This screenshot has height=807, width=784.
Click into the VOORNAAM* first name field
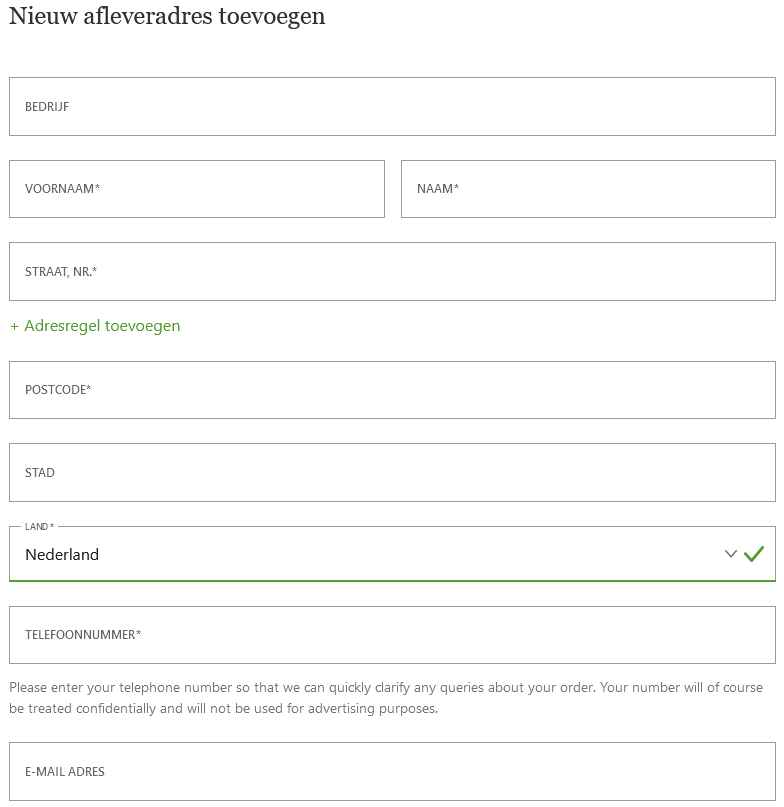(x=197, y=189)
